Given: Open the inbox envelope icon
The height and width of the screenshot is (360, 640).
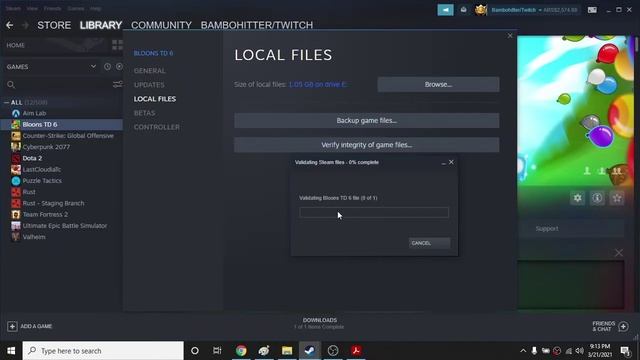Looking at the screenshot, I should pyautogui.click(x=464, y=10).
